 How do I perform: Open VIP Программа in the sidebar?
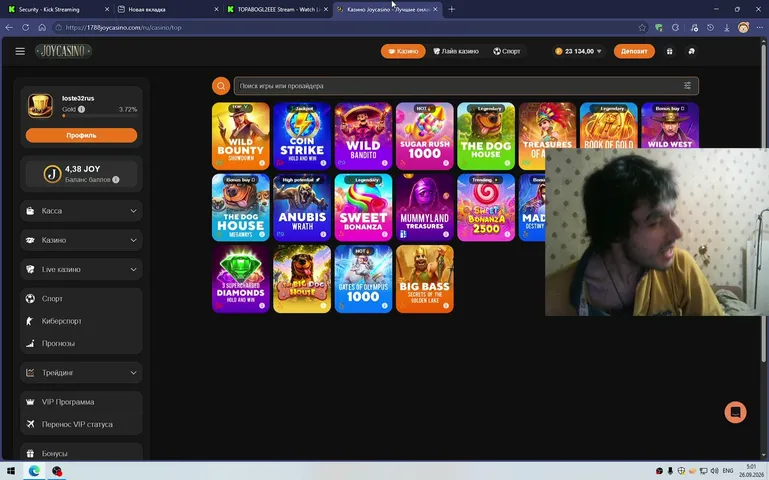[81, 402]
